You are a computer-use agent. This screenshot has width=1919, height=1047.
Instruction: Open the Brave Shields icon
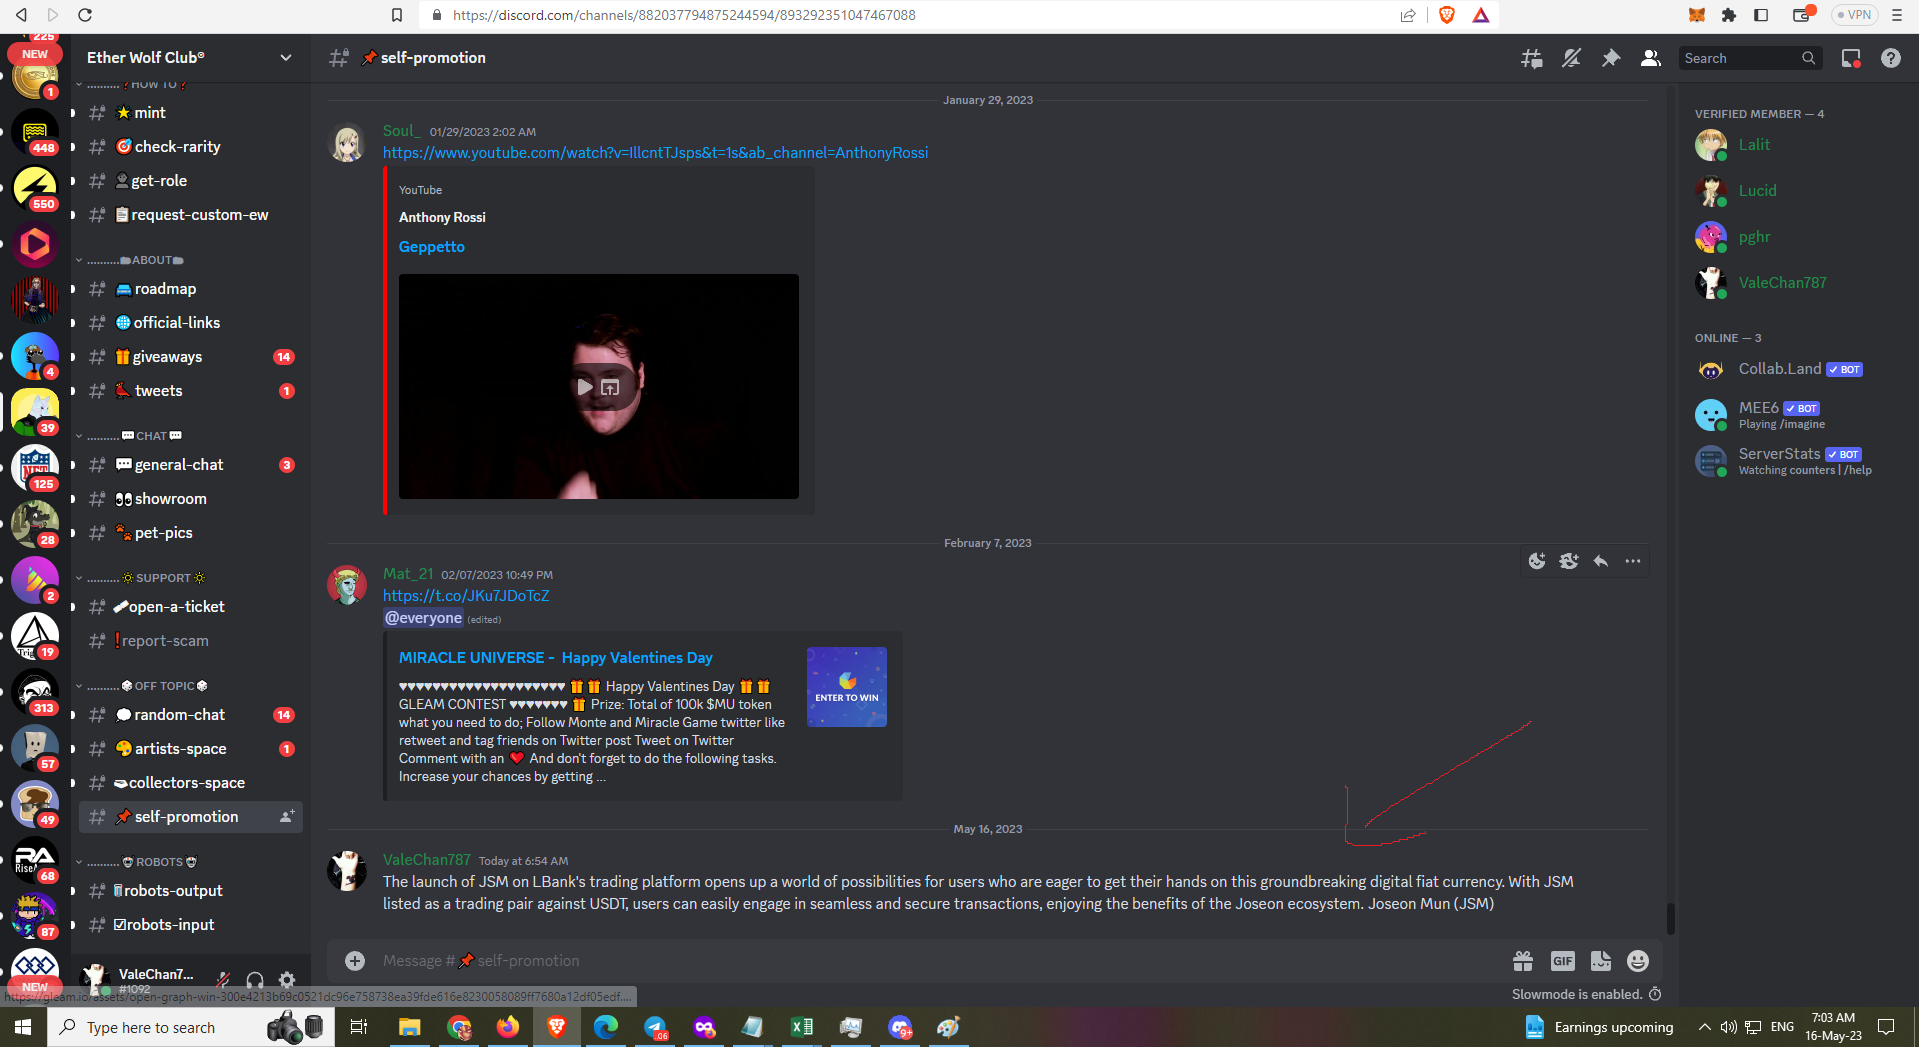coord(1447,15)
